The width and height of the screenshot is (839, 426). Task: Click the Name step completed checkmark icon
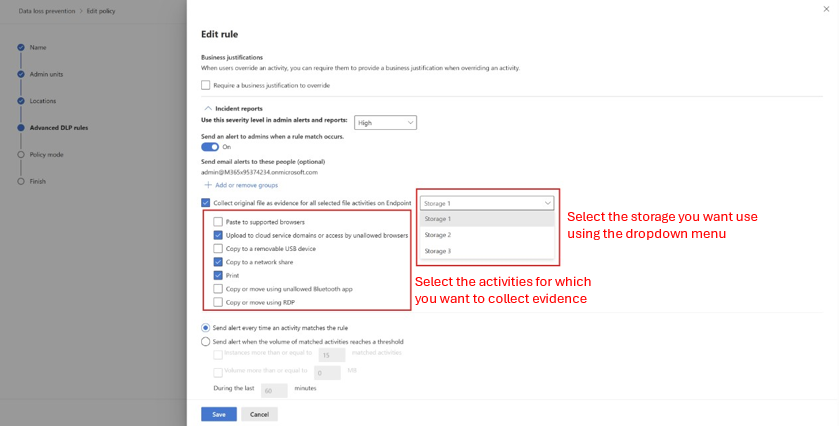pos(21,47)
